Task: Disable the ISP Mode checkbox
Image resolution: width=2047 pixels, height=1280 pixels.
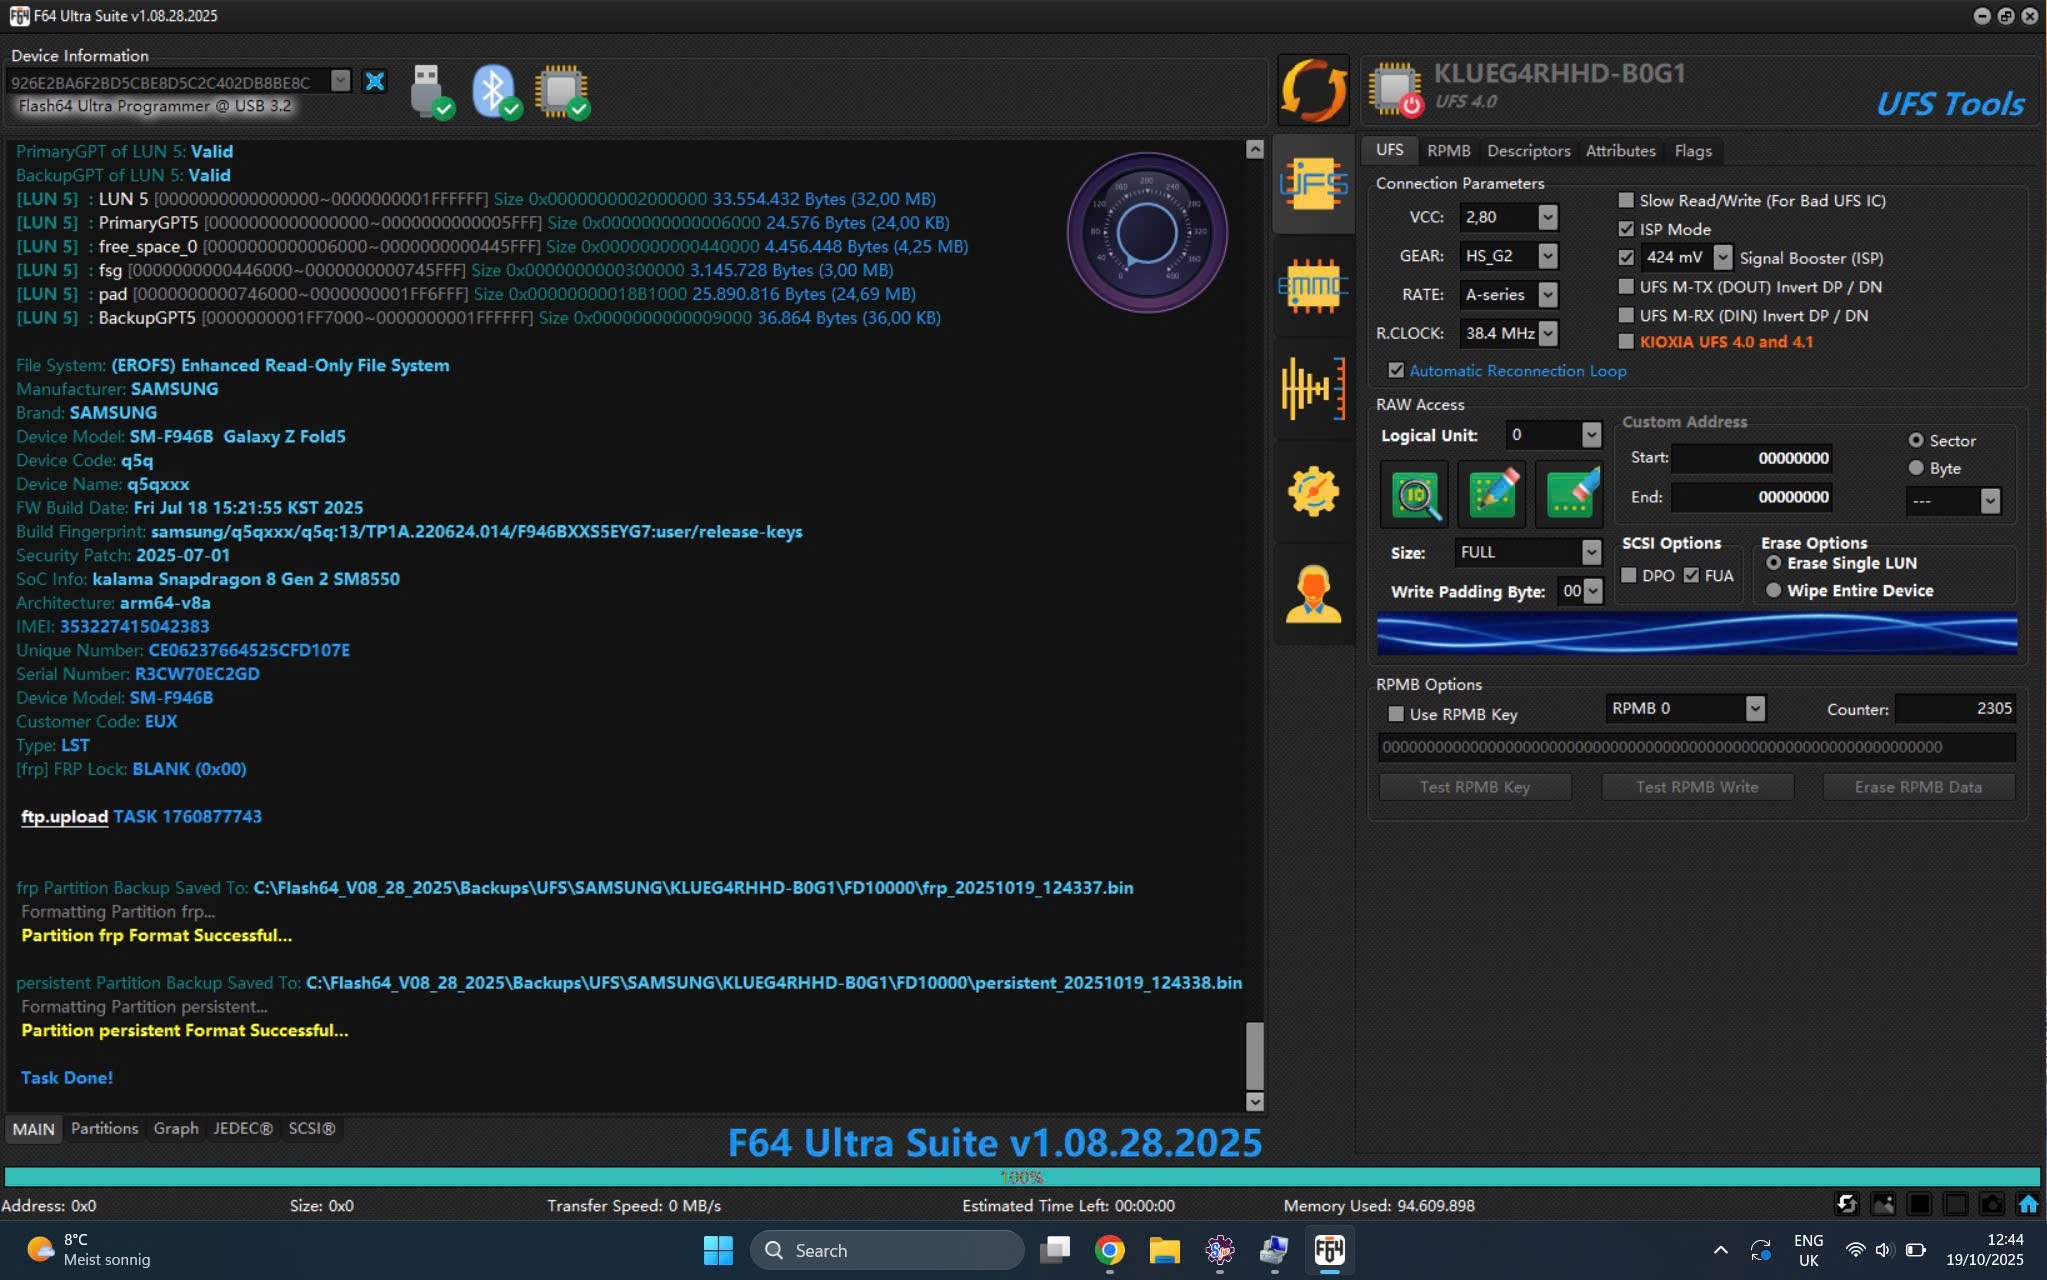Action: 1626,229
